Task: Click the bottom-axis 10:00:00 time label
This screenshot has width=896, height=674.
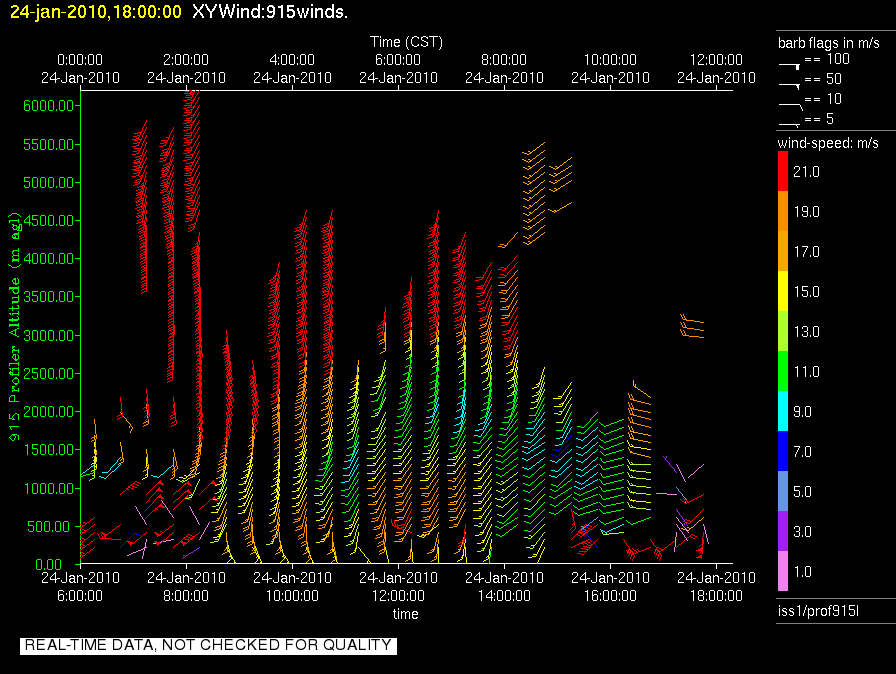Action: [292, 596]
